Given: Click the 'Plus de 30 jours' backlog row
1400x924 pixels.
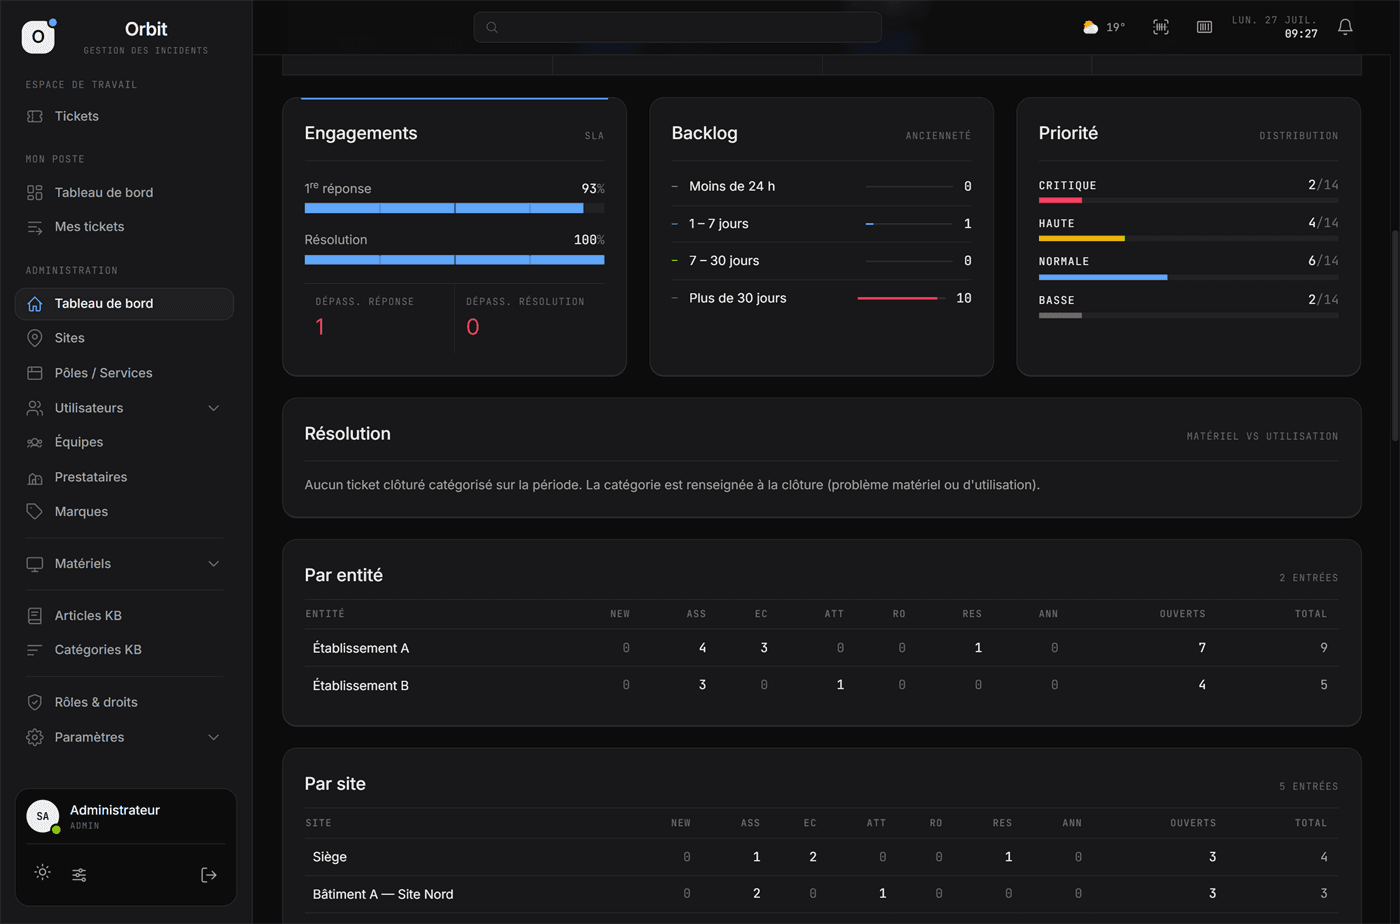Looking at the screenshot, I should pos(822,298).
